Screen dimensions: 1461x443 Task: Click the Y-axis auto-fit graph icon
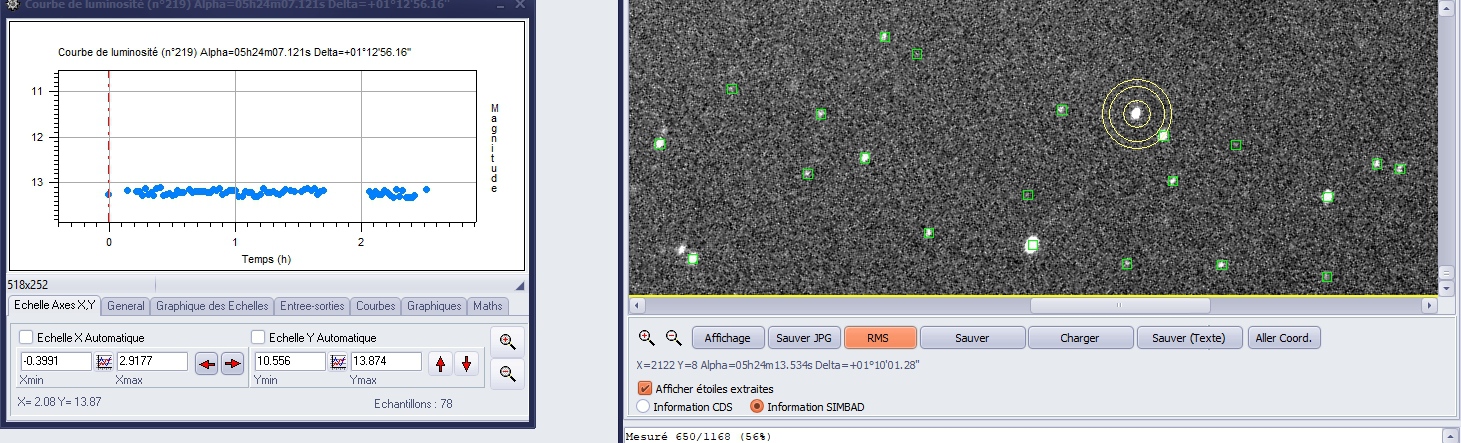click(338, 362)
